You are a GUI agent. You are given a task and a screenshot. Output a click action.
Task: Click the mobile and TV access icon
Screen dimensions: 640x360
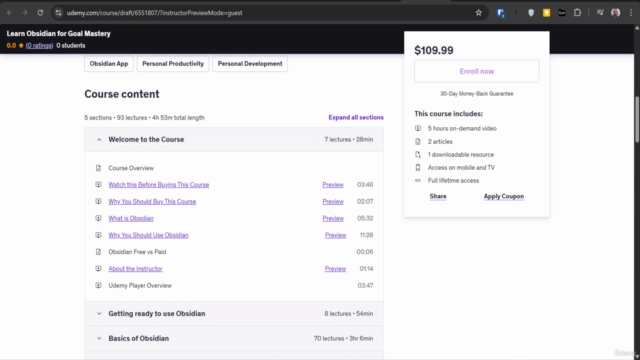click(418, 167)
